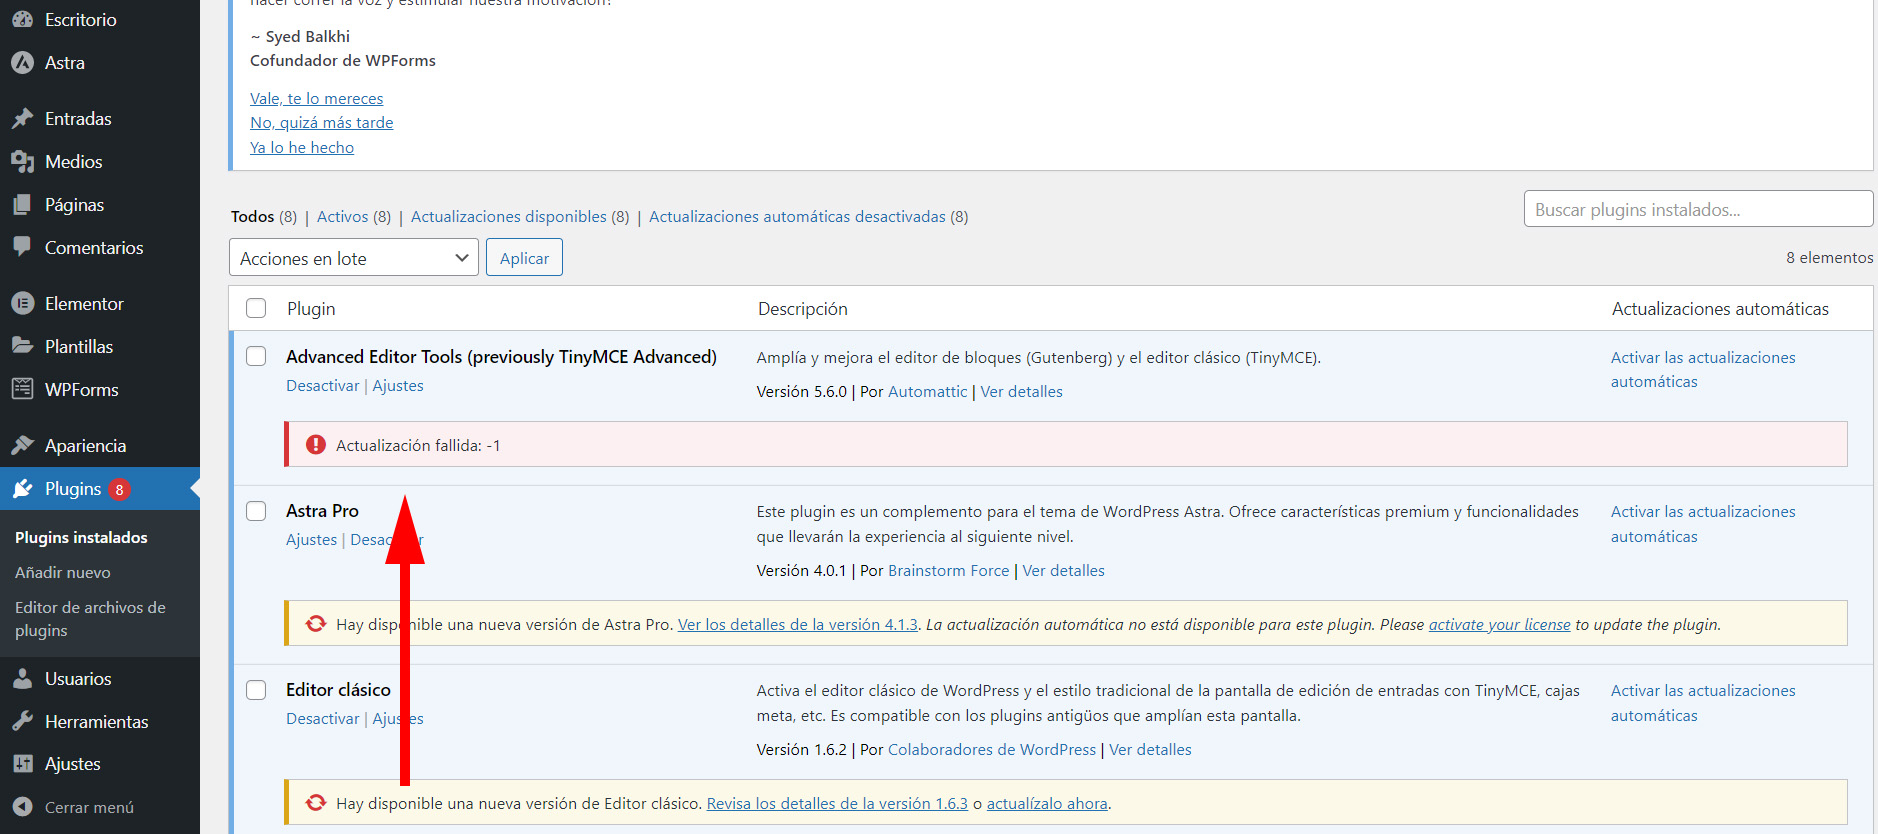This screenshot has width=1878, height=834.
Task: Click the No, quizá más tarde link
Action: point(321,122)
